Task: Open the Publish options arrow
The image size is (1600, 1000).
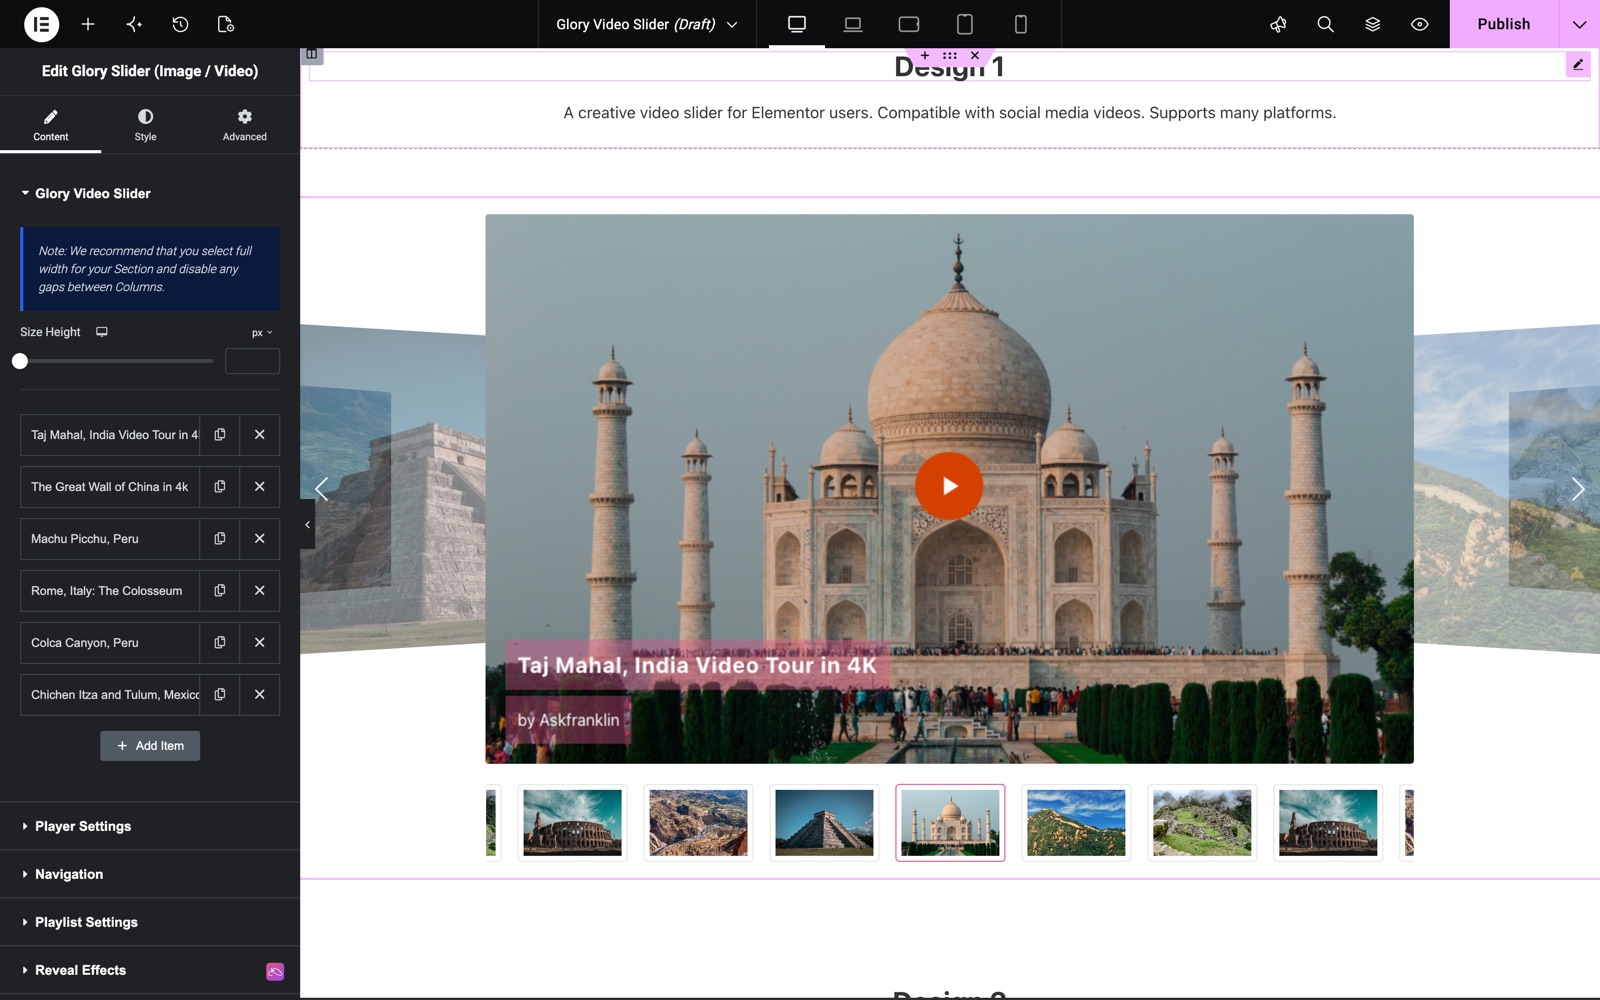Action: 1579,24
